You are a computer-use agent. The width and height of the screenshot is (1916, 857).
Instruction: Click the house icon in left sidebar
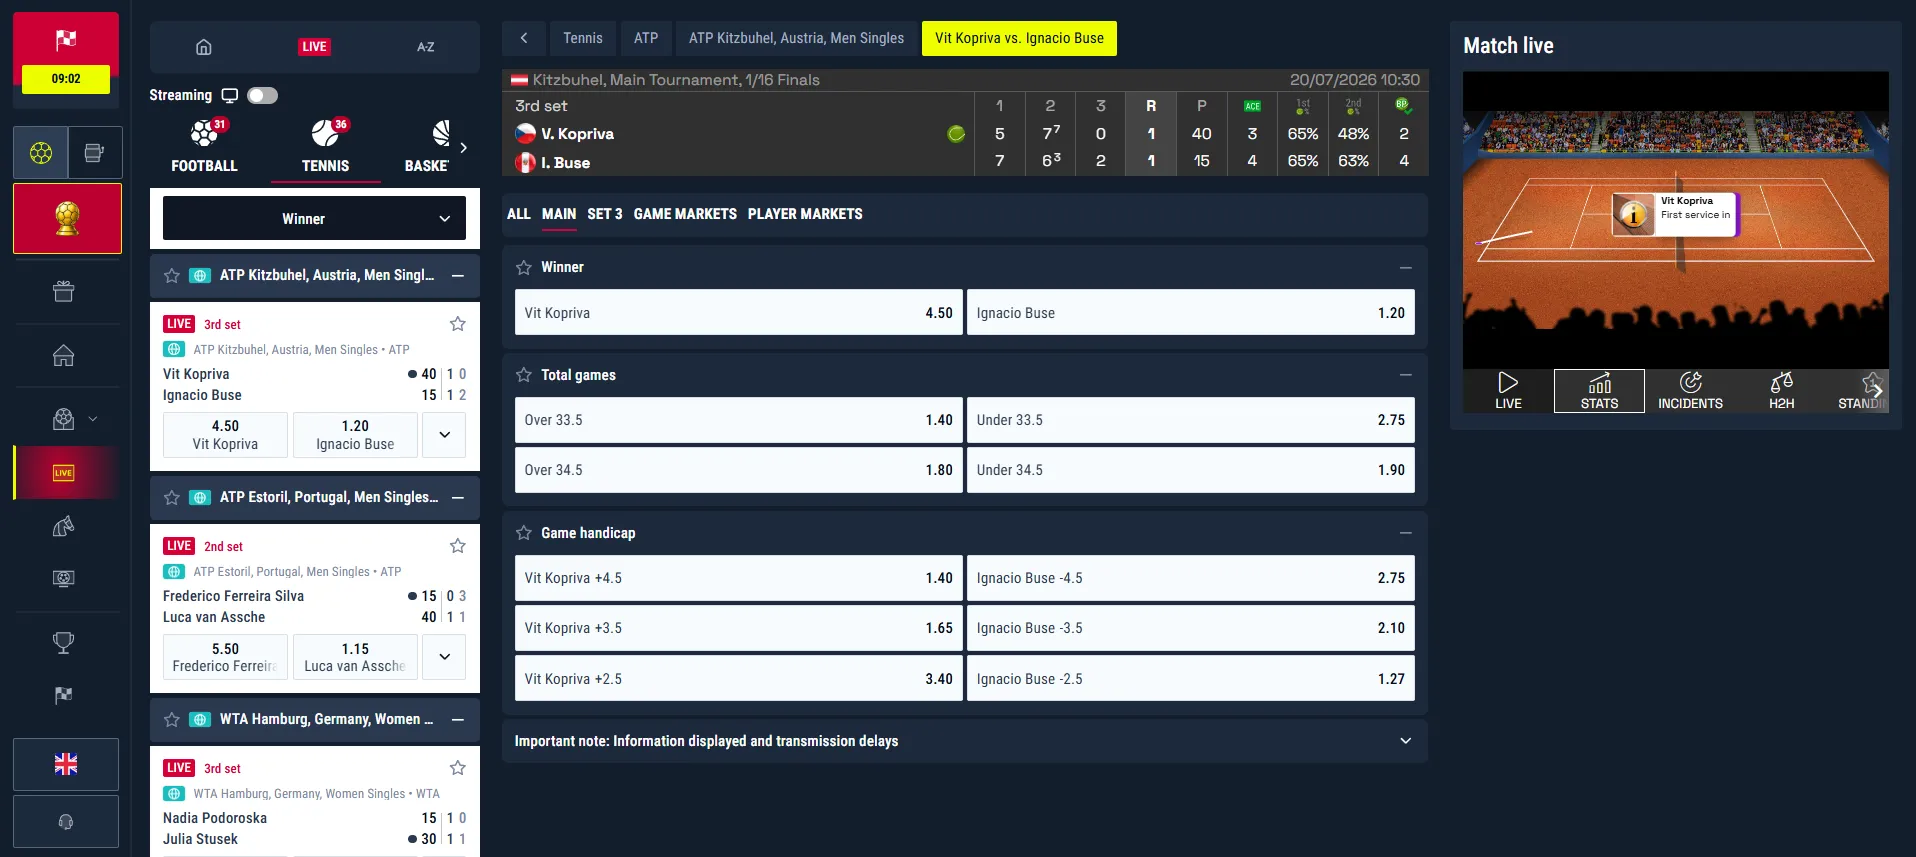tap(64, 355)
